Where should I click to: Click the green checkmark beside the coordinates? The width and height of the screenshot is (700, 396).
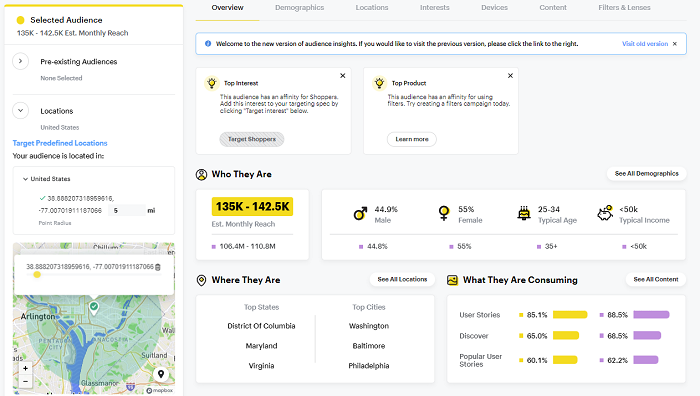click(x=42, y=198)
